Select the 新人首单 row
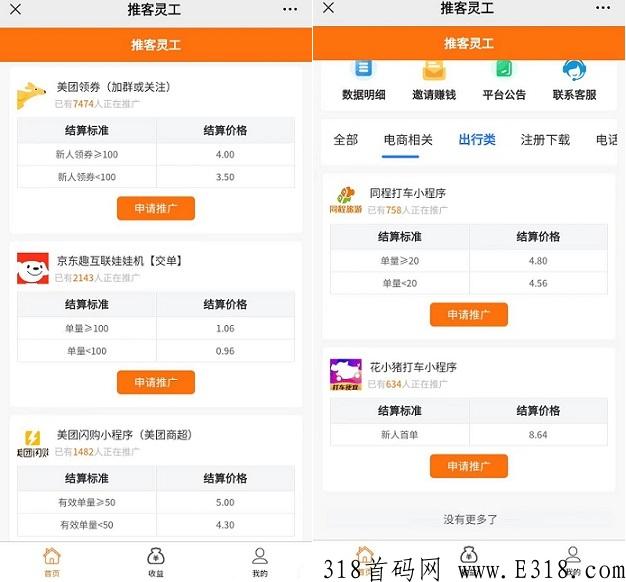This screenshot has width=626, height=582. [469, 435]
